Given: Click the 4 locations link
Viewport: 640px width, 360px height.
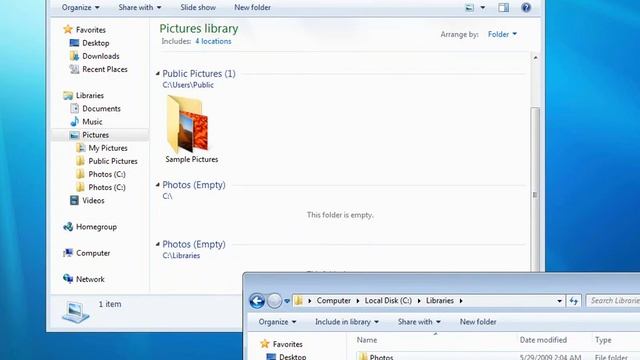Looking at the screenshot, I should point(213,41).
